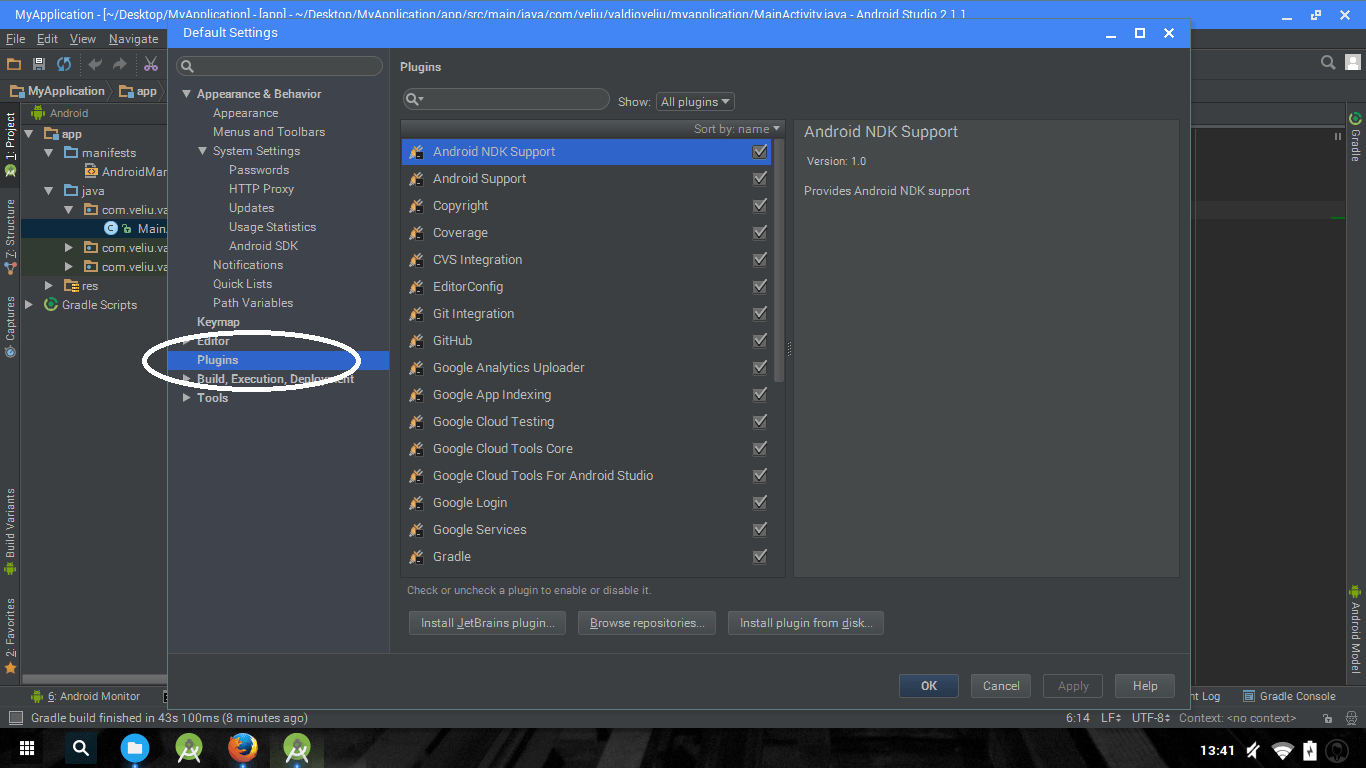Image resolution: width=1366 pixels, height=768 pixels.
Task: Disable the GitHub plugin checkbox
Action: 759,340
